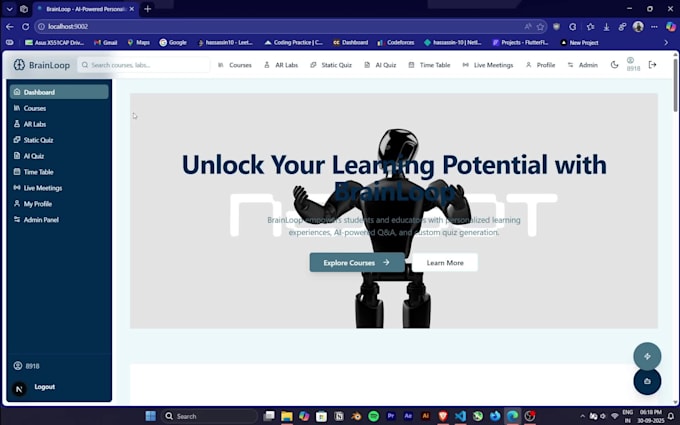
Task: Open Admin in the top navigation
Action: pos(582,65)
